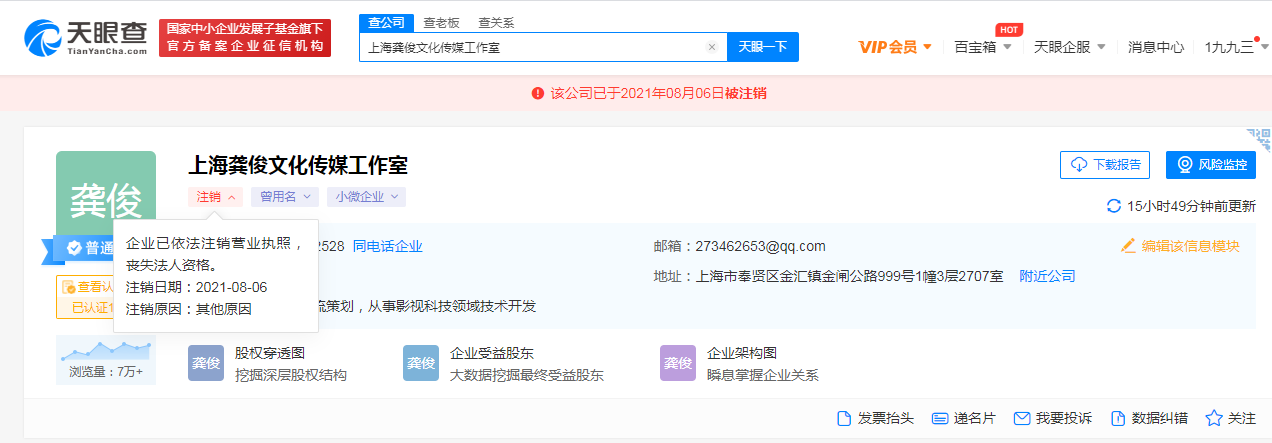The width and height of the screenshot is (1272, 443).
Task: Click the 龚俊 company logo thumbnail
Action: tap(106, 195)
